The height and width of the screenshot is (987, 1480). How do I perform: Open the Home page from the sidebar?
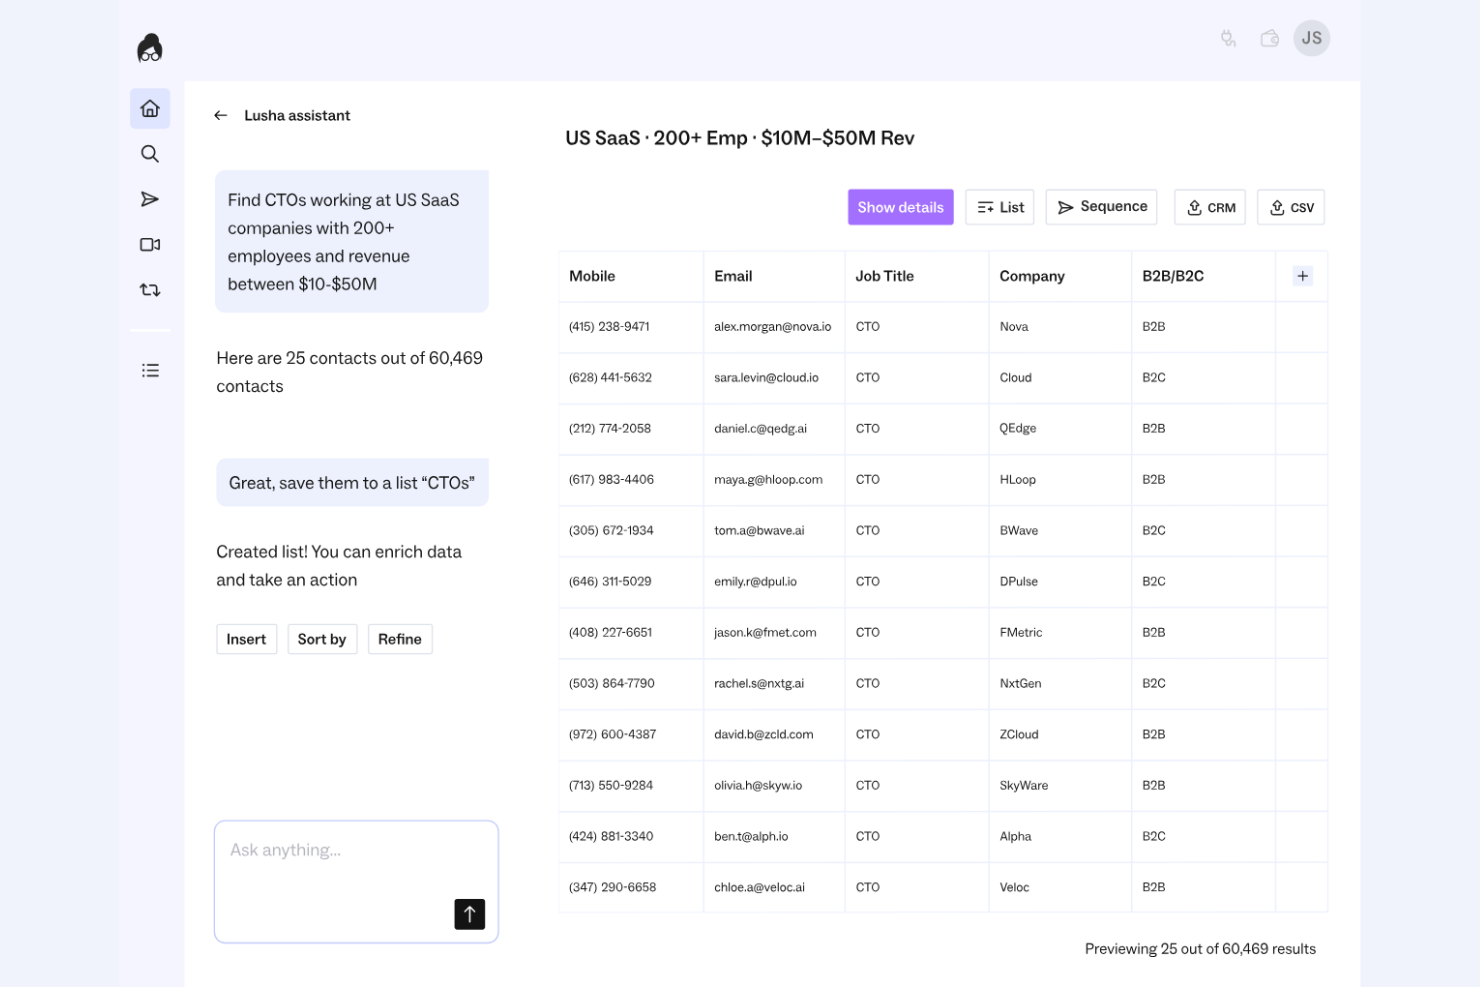point(150,108)
